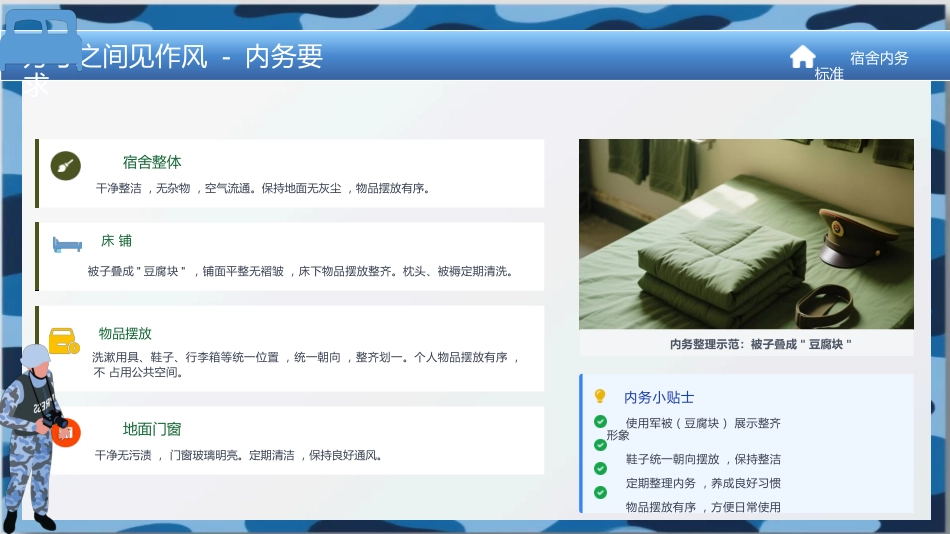950x534 pixels.
Task: Click the blue bed icon beside 床铺
Action: 67,244
